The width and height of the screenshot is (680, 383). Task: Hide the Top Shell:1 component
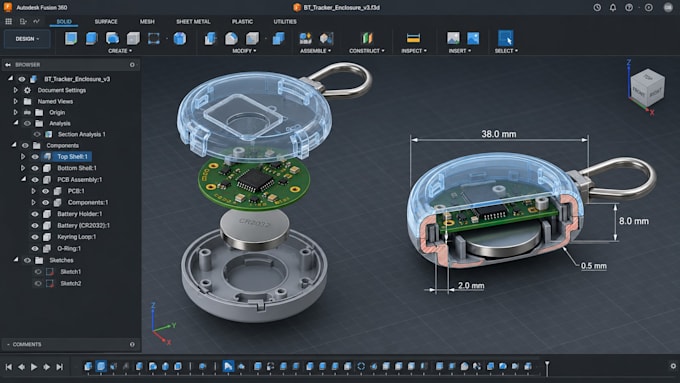tap(35, 157)
